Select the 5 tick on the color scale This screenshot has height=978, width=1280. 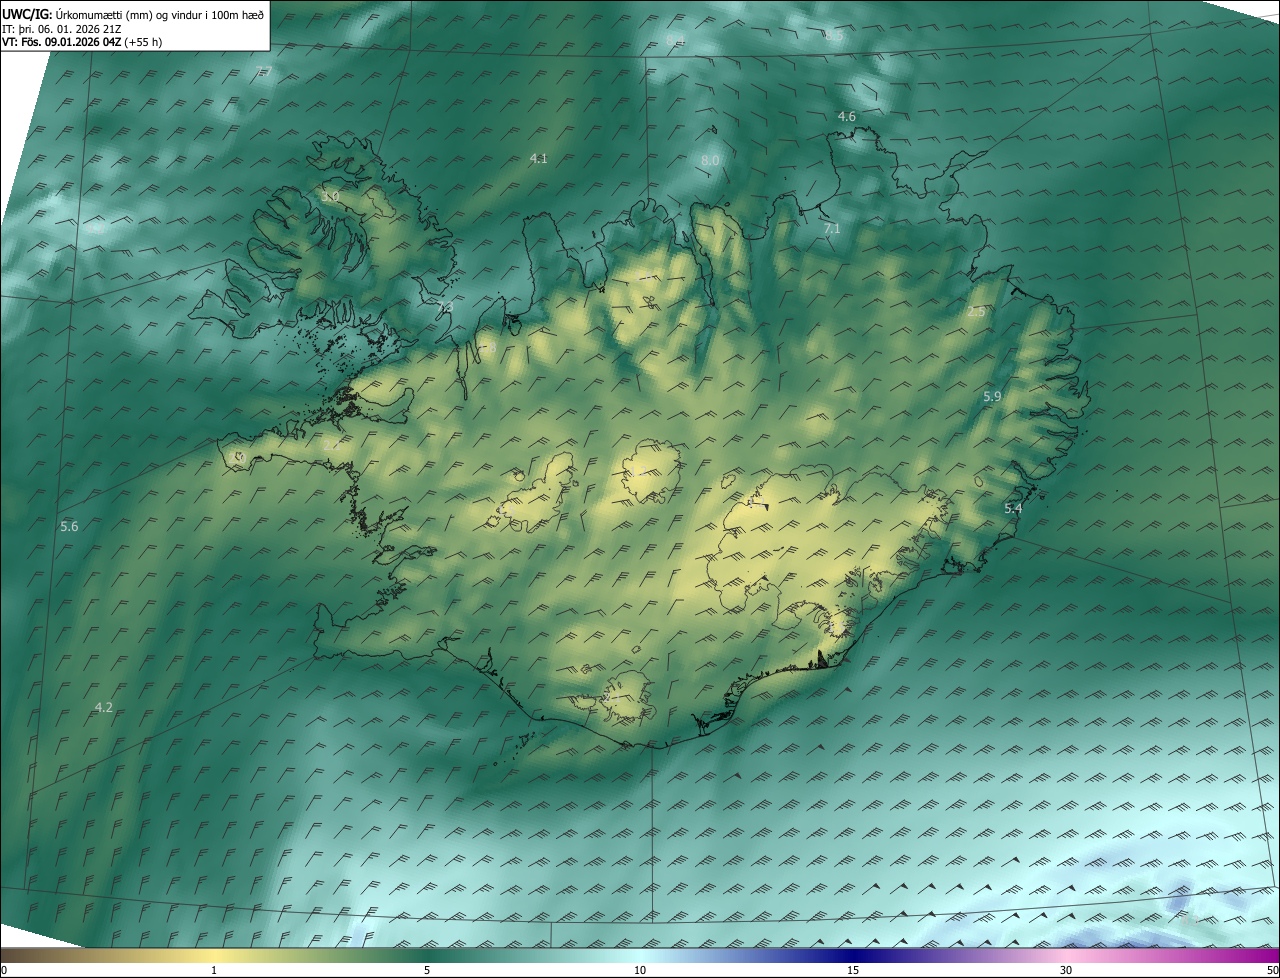point(427,971)
